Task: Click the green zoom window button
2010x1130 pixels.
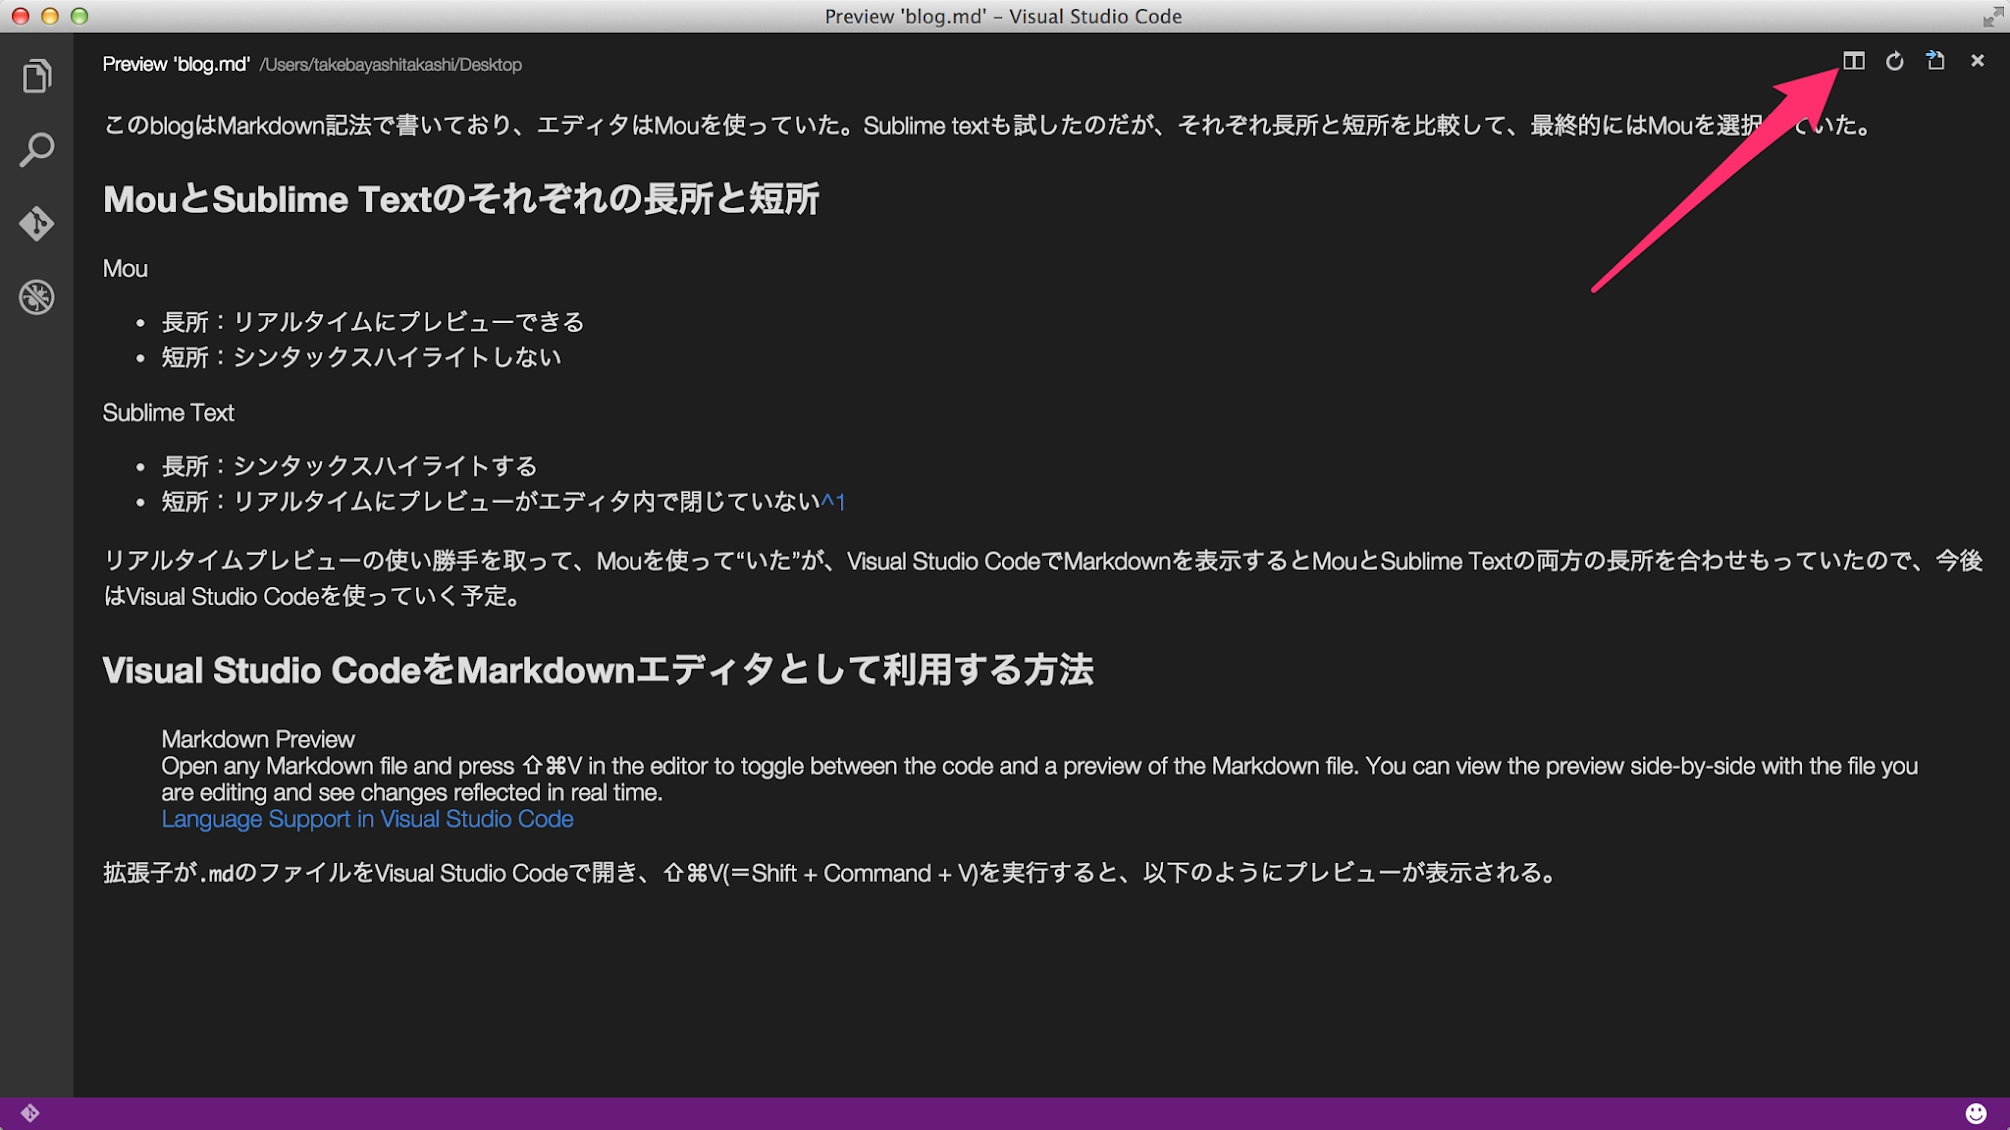Action: (80, 16)
